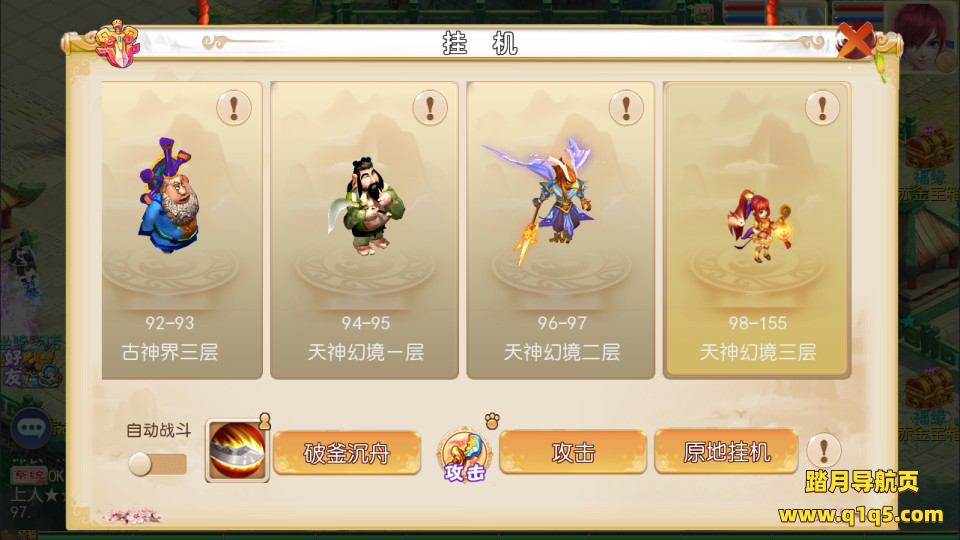This screenshot has height=540, width=960.
Task: Select the 古神界三层 92-93 map card
Action: (x=182, y=230)
